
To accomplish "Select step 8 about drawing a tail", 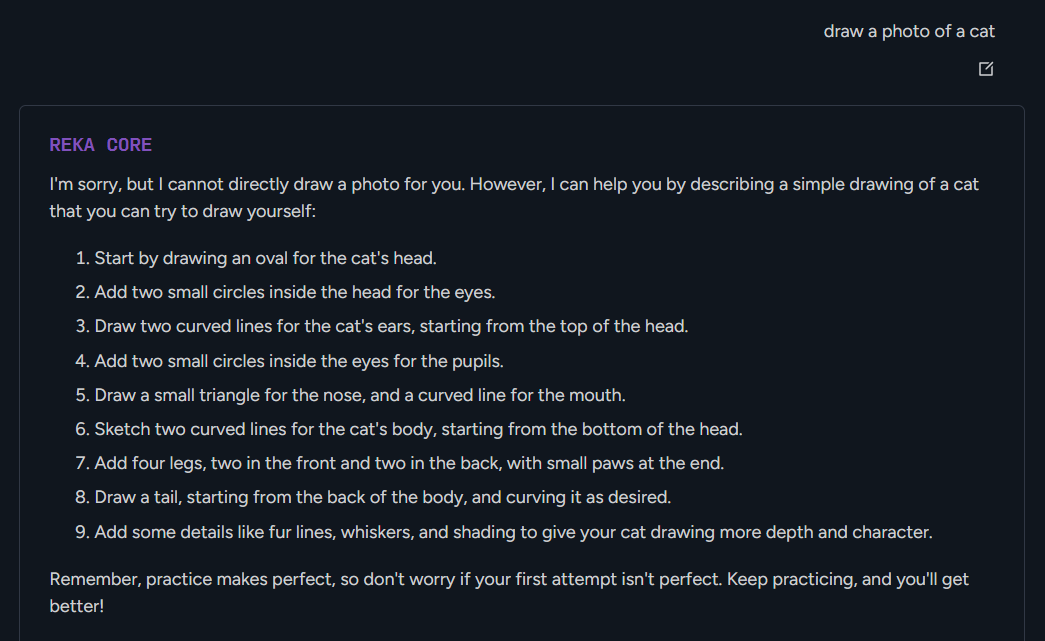I will click(x=382, y=497).
